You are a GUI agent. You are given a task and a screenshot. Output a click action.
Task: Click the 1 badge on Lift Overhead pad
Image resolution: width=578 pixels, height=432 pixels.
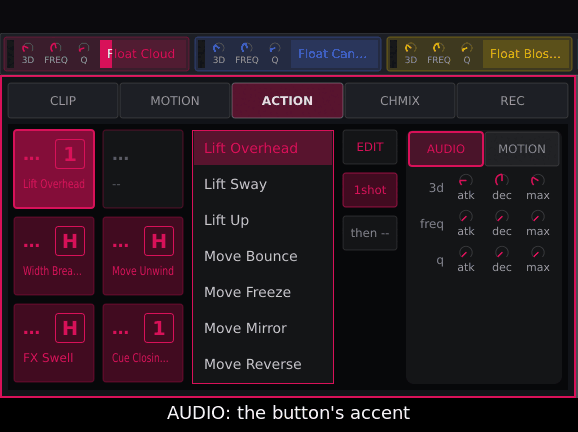70,154
